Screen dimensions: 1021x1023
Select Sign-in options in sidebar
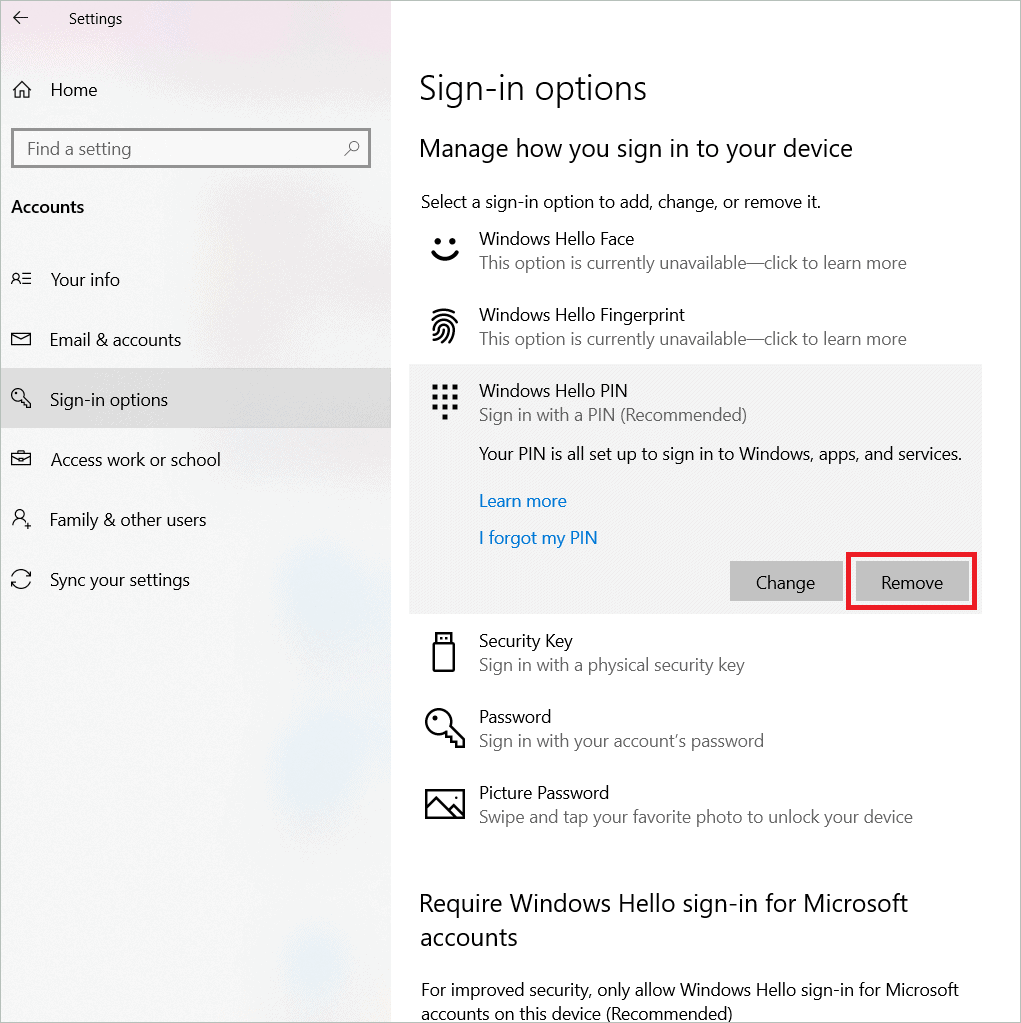[x=196, y=399]
